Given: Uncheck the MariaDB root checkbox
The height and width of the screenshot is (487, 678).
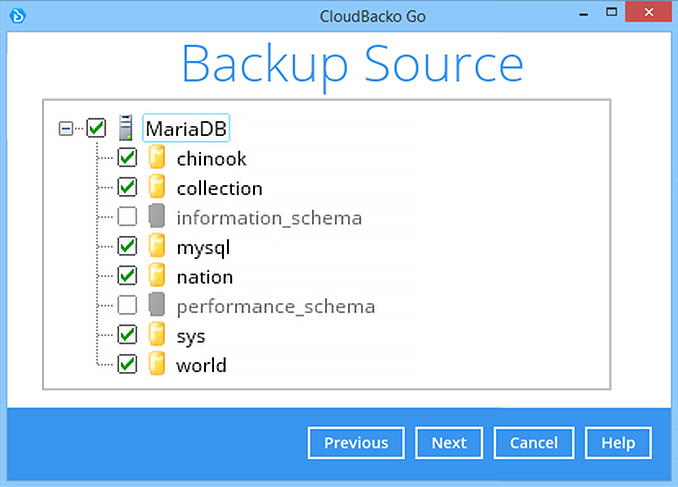Looking at the screenshot, I should pos(96,128).
